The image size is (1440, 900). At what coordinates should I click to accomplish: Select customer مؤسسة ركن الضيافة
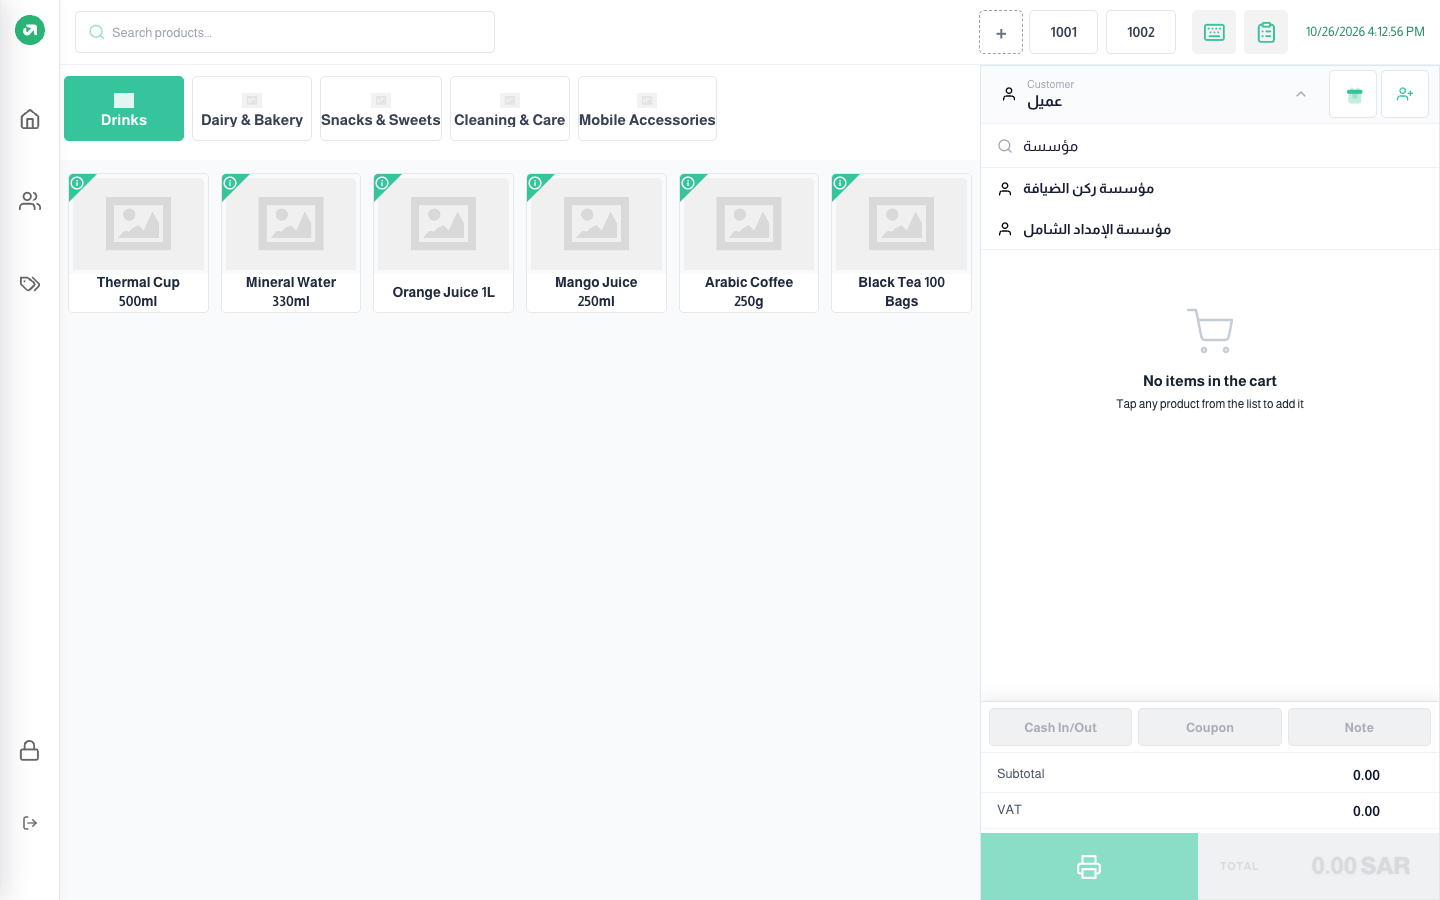(1210, 188)
